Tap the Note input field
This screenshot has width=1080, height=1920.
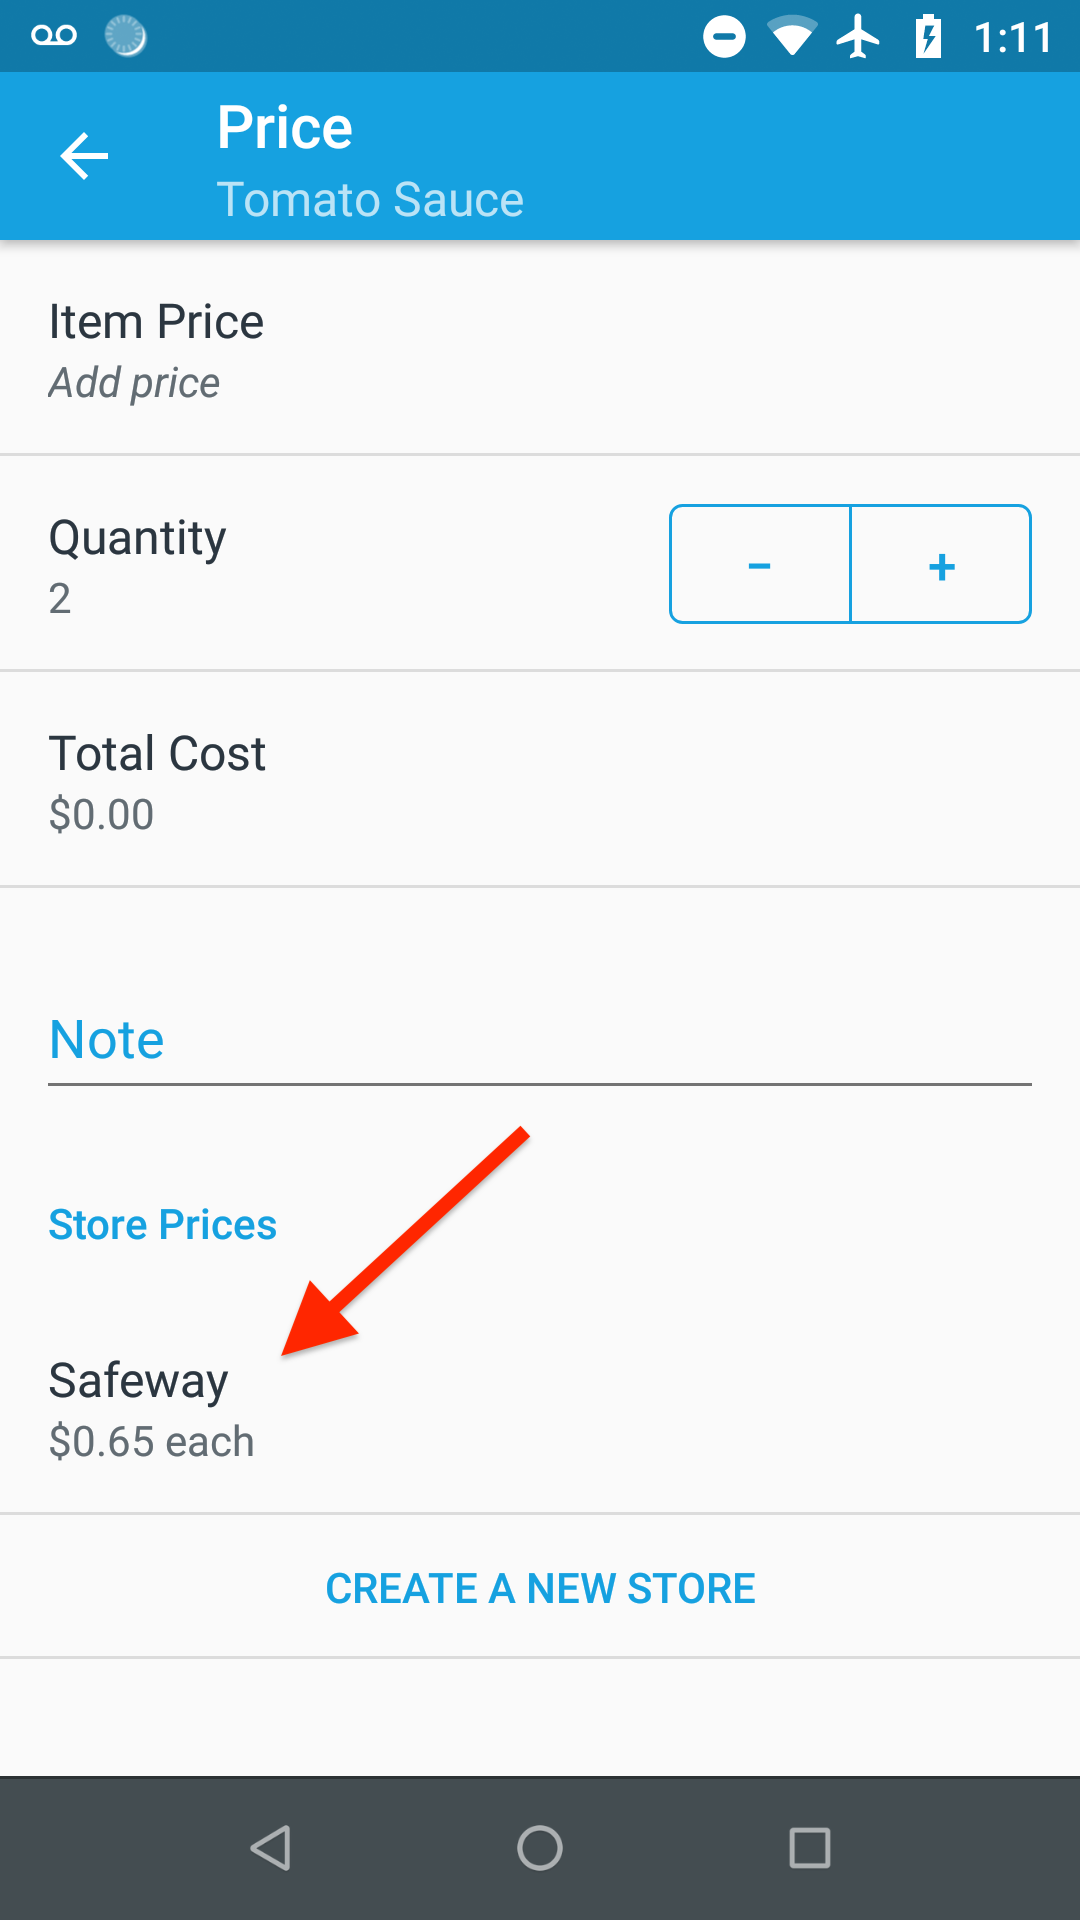point(540,1040)
